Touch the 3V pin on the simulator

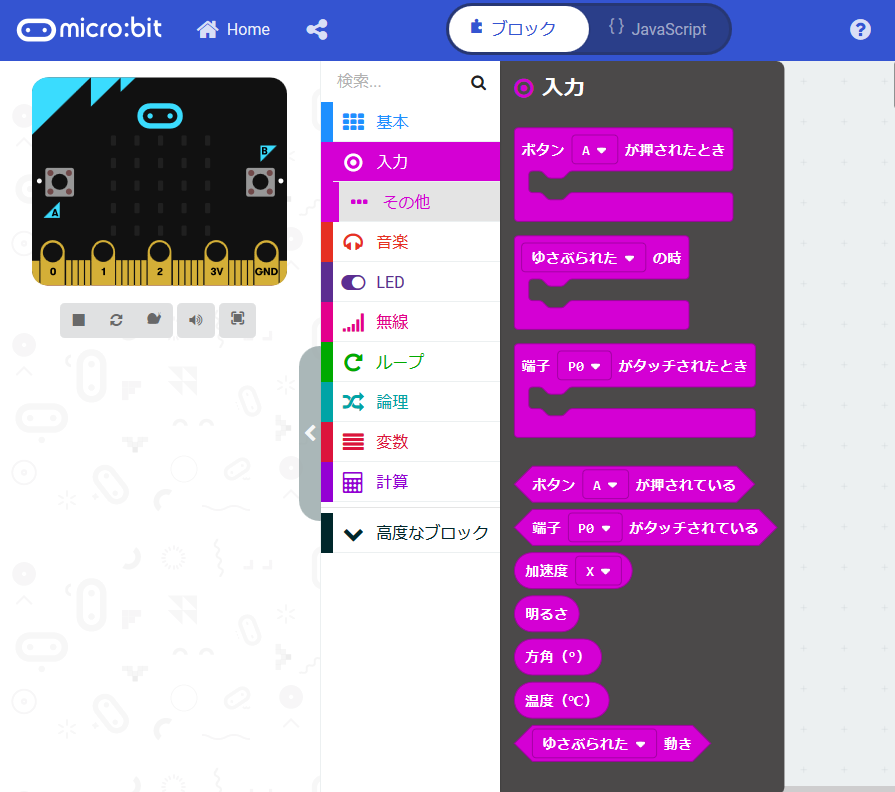click(x=216, y=261)
